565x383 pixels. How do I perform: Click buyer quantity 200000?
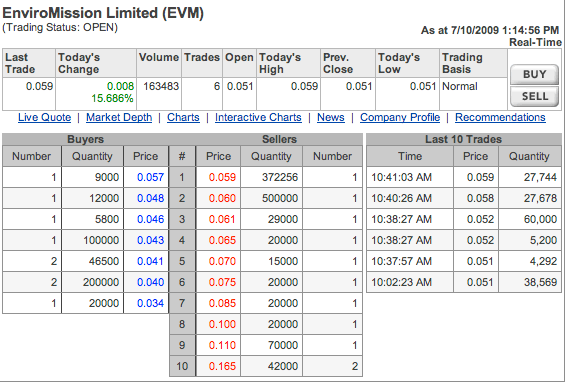[x=101, y=282]
